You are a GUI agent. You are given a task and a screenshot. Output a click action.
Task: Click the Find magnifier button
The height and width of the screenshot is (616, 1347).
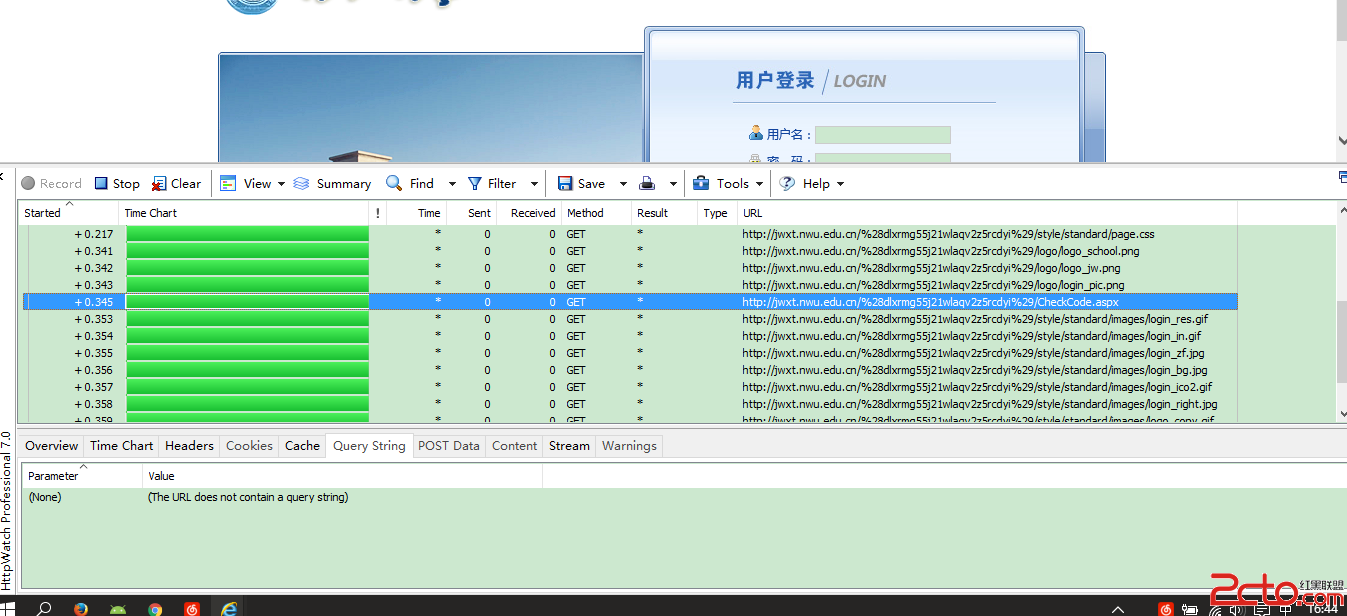click(x=410, y=183)
